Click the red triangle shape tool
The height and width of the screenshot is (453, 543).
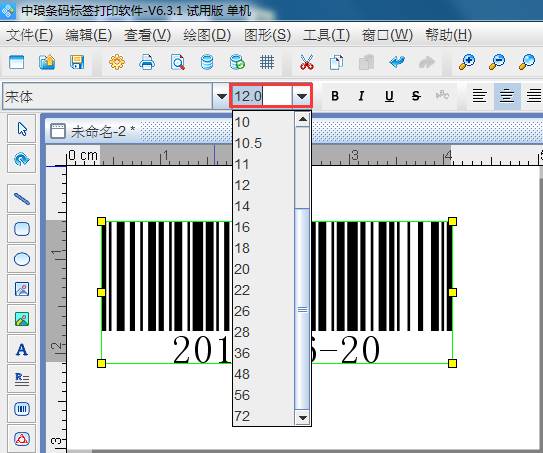pyautogui.click(x=22, y=438)
